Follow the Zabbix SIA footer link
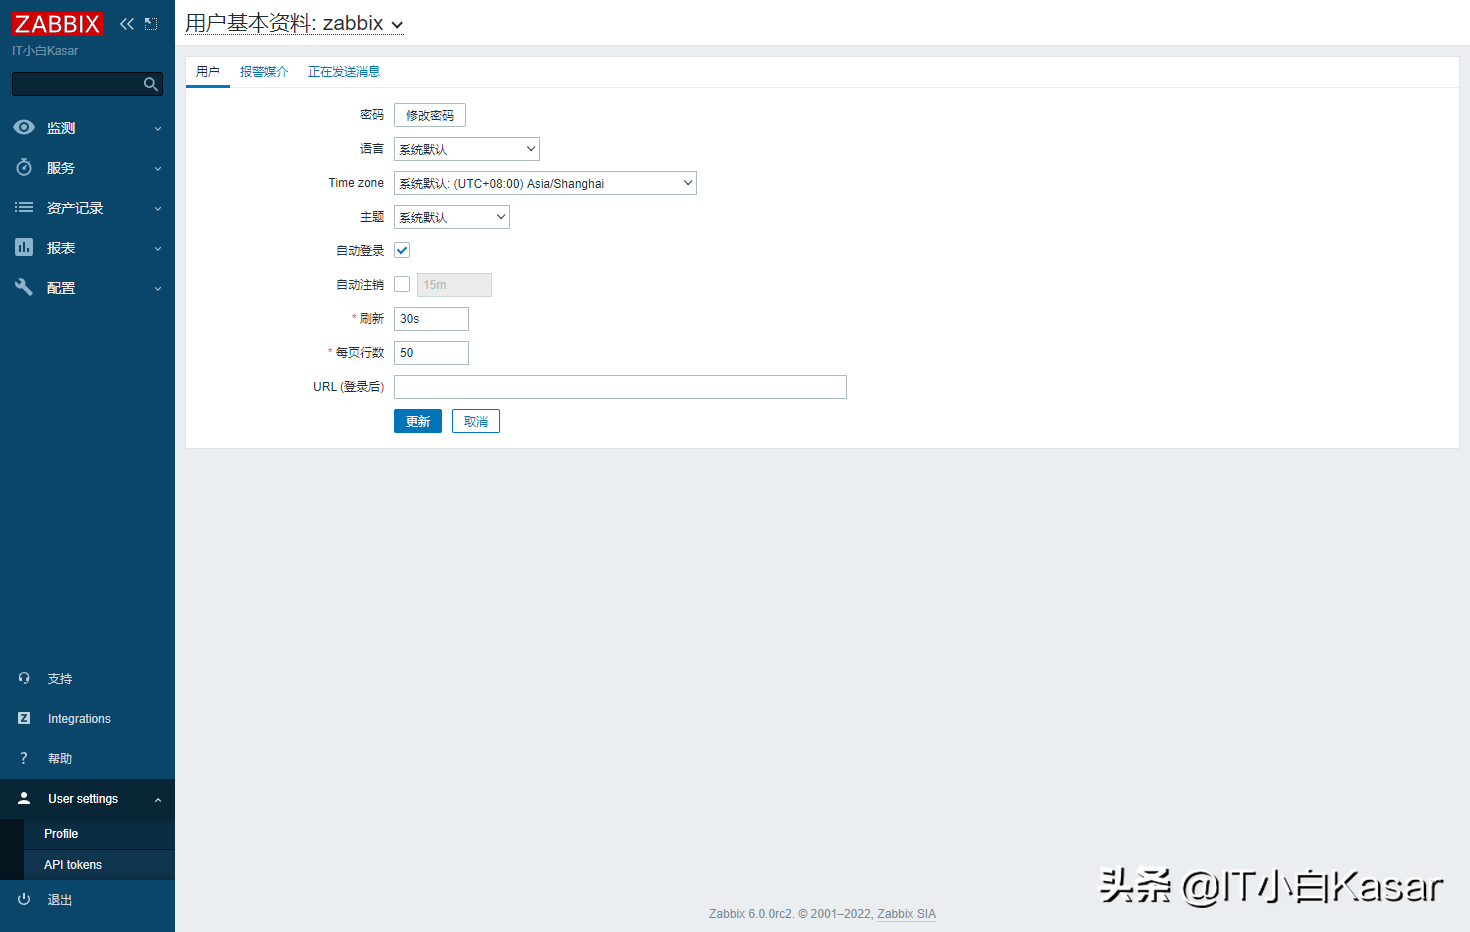 [x=906, y=914]
